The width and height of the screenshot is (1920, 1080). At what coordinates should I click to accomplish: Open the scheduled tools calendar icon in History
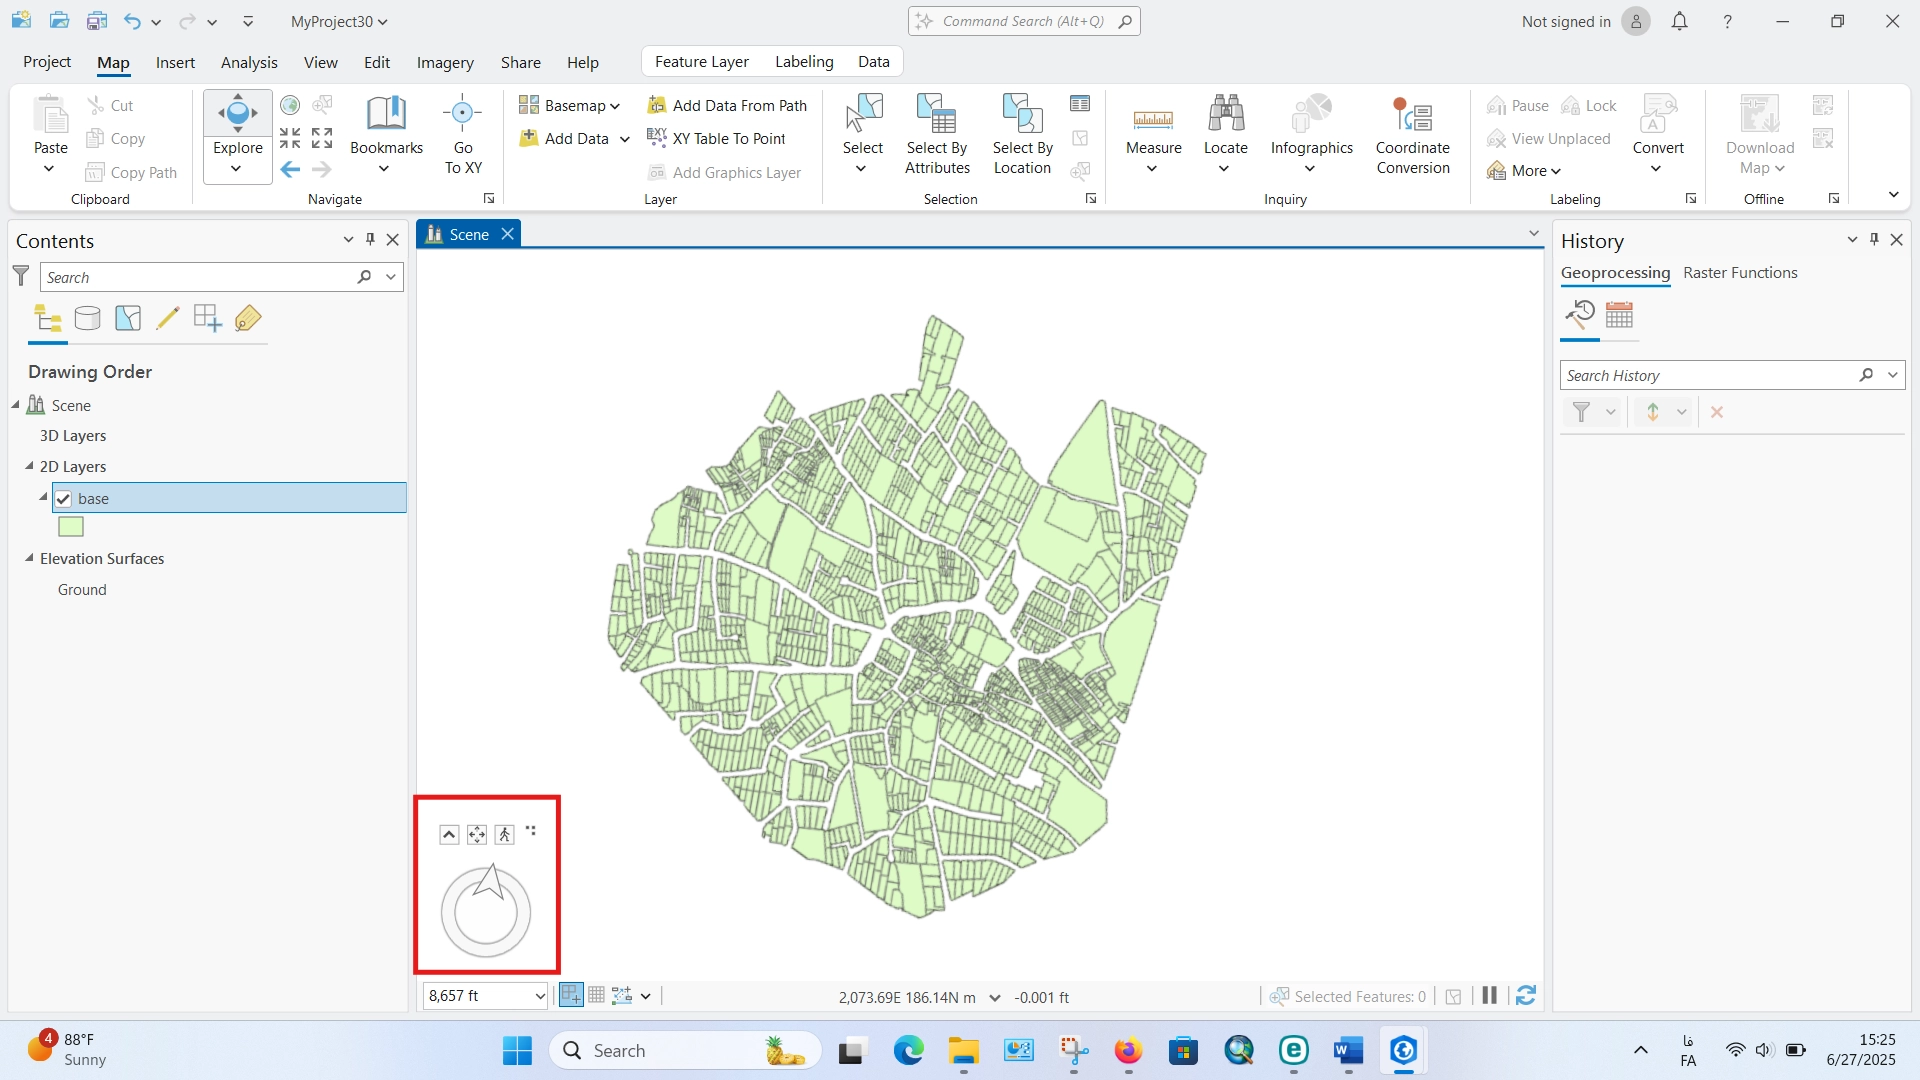tap(1619, 316)
